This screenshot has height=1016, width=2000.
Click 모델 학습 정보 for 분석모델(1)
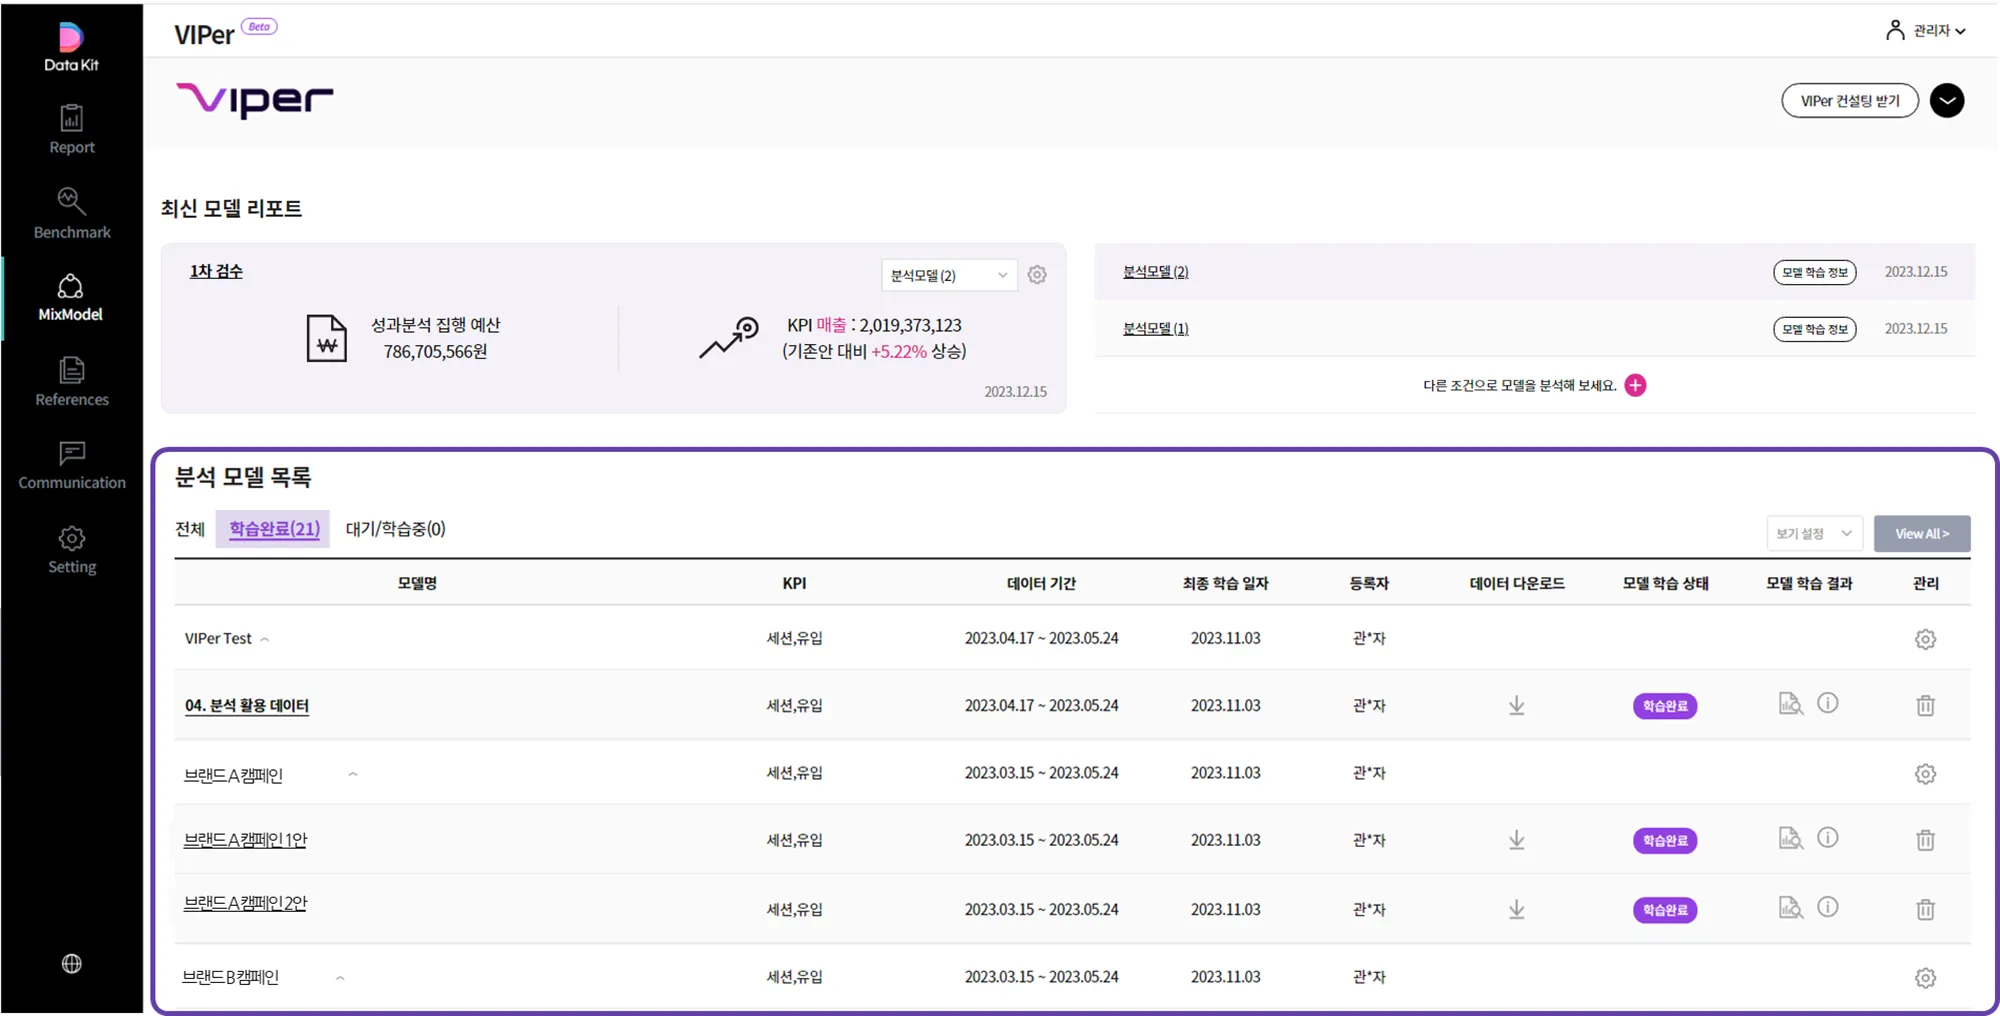click(1814, 329)
